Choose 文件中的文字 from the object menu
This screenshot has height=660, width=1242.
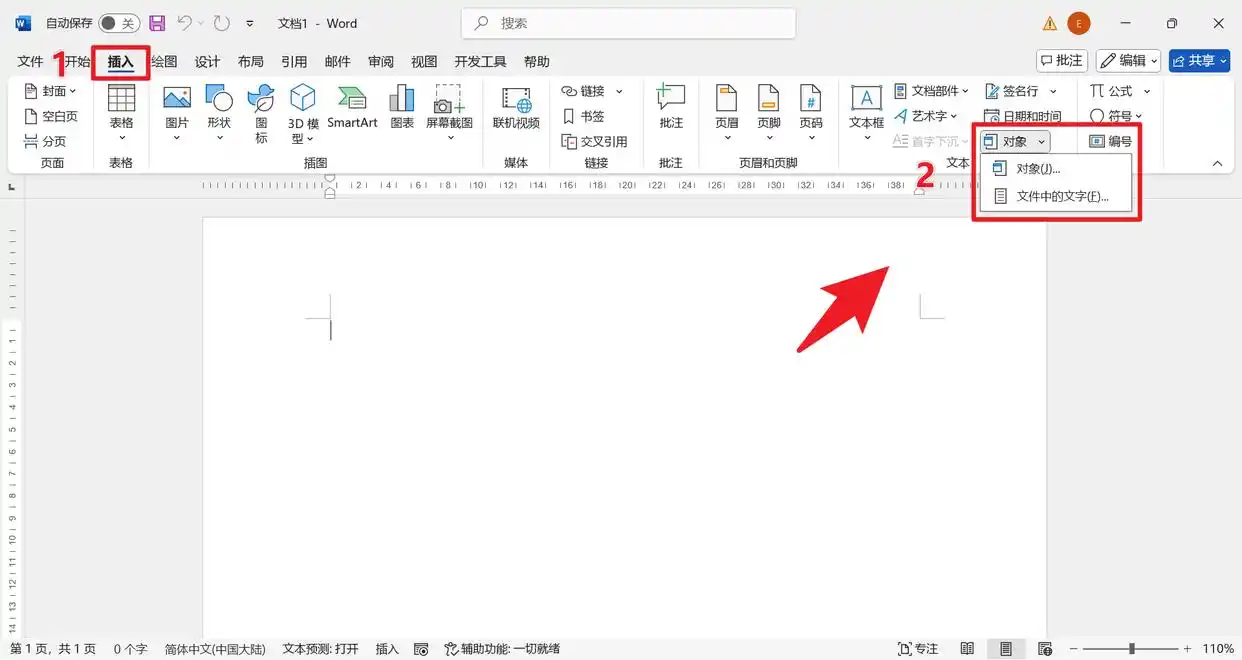point(1063,196)
